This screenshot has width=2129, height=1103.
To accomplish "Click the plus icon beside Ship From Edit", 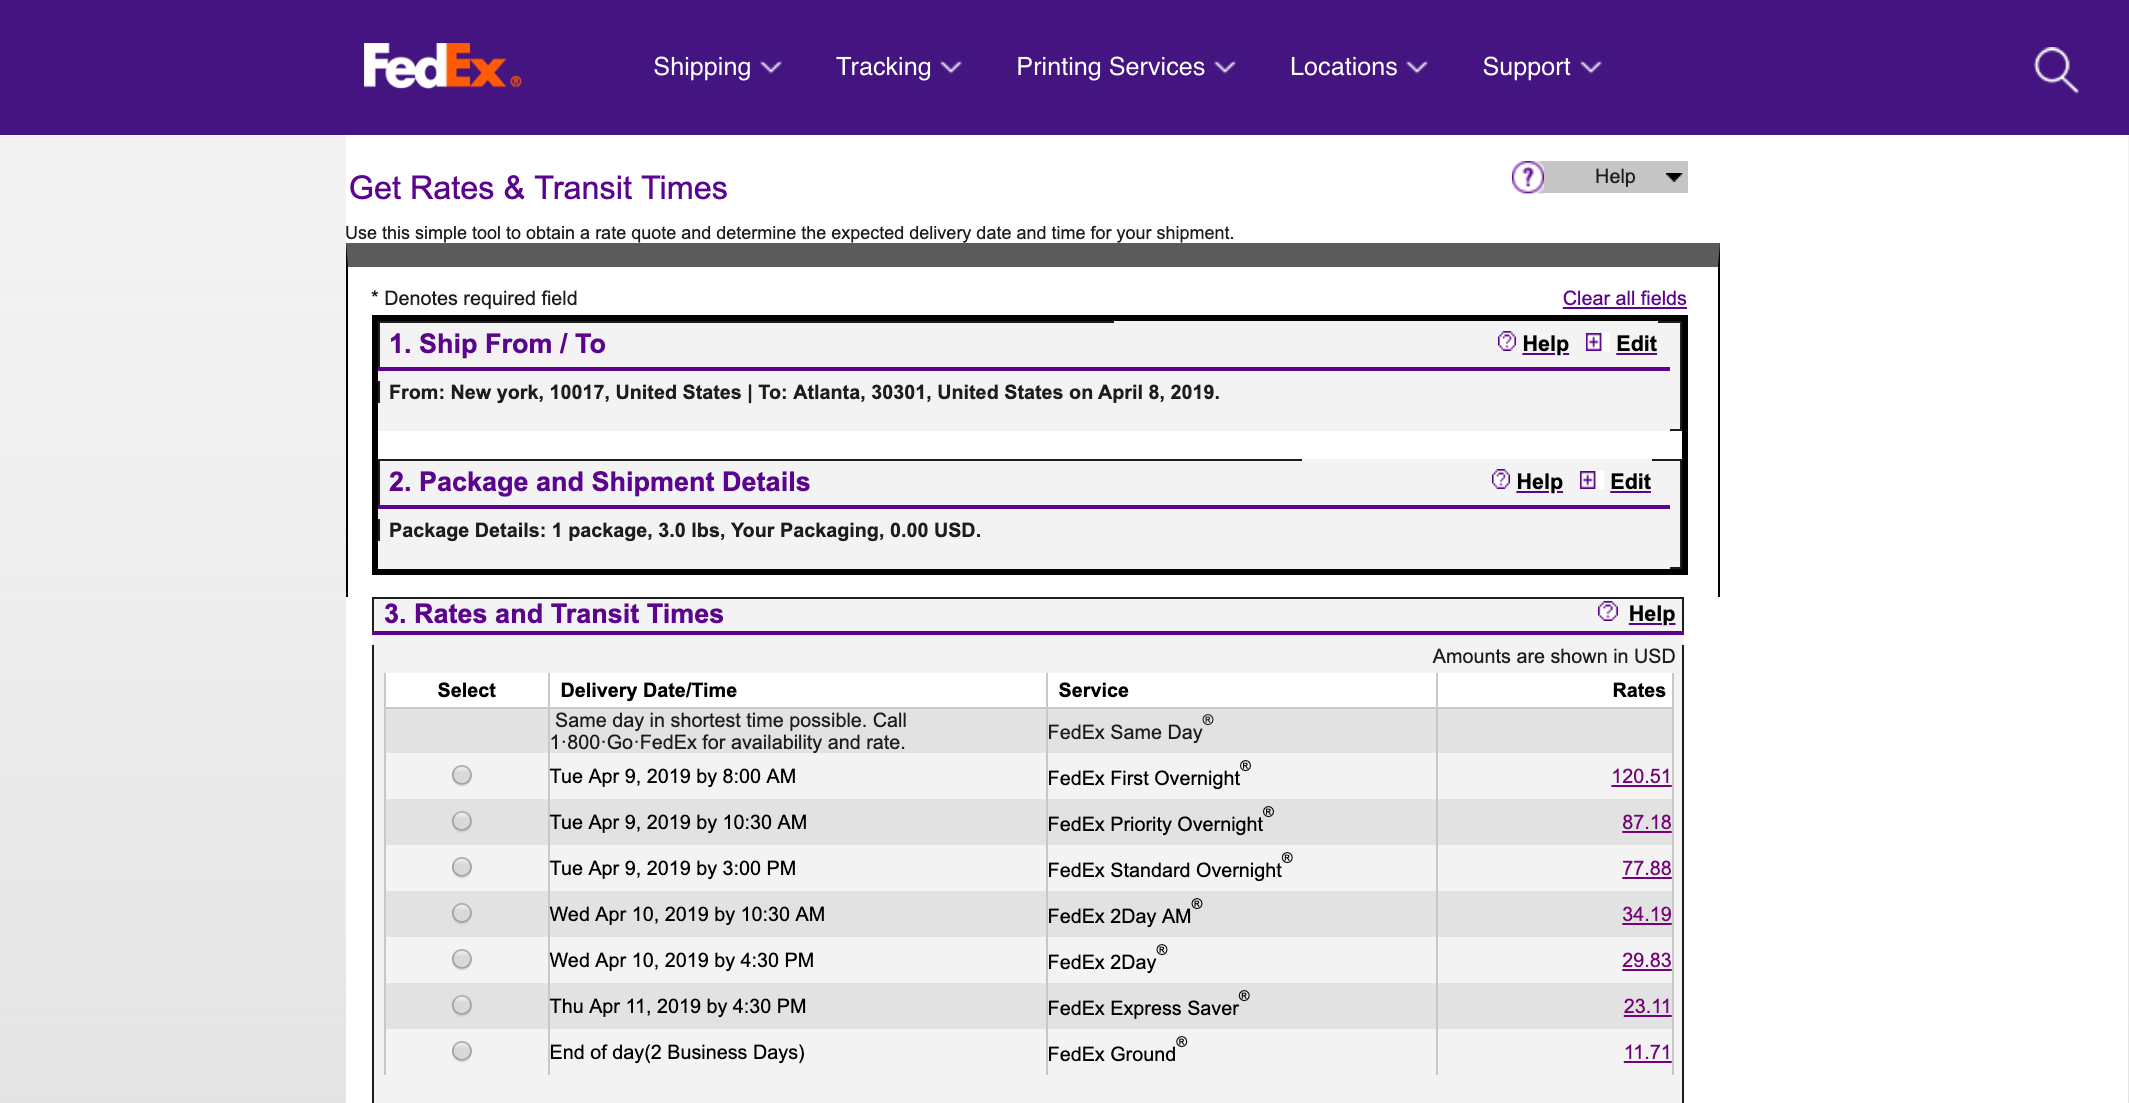I will 1594,342.
